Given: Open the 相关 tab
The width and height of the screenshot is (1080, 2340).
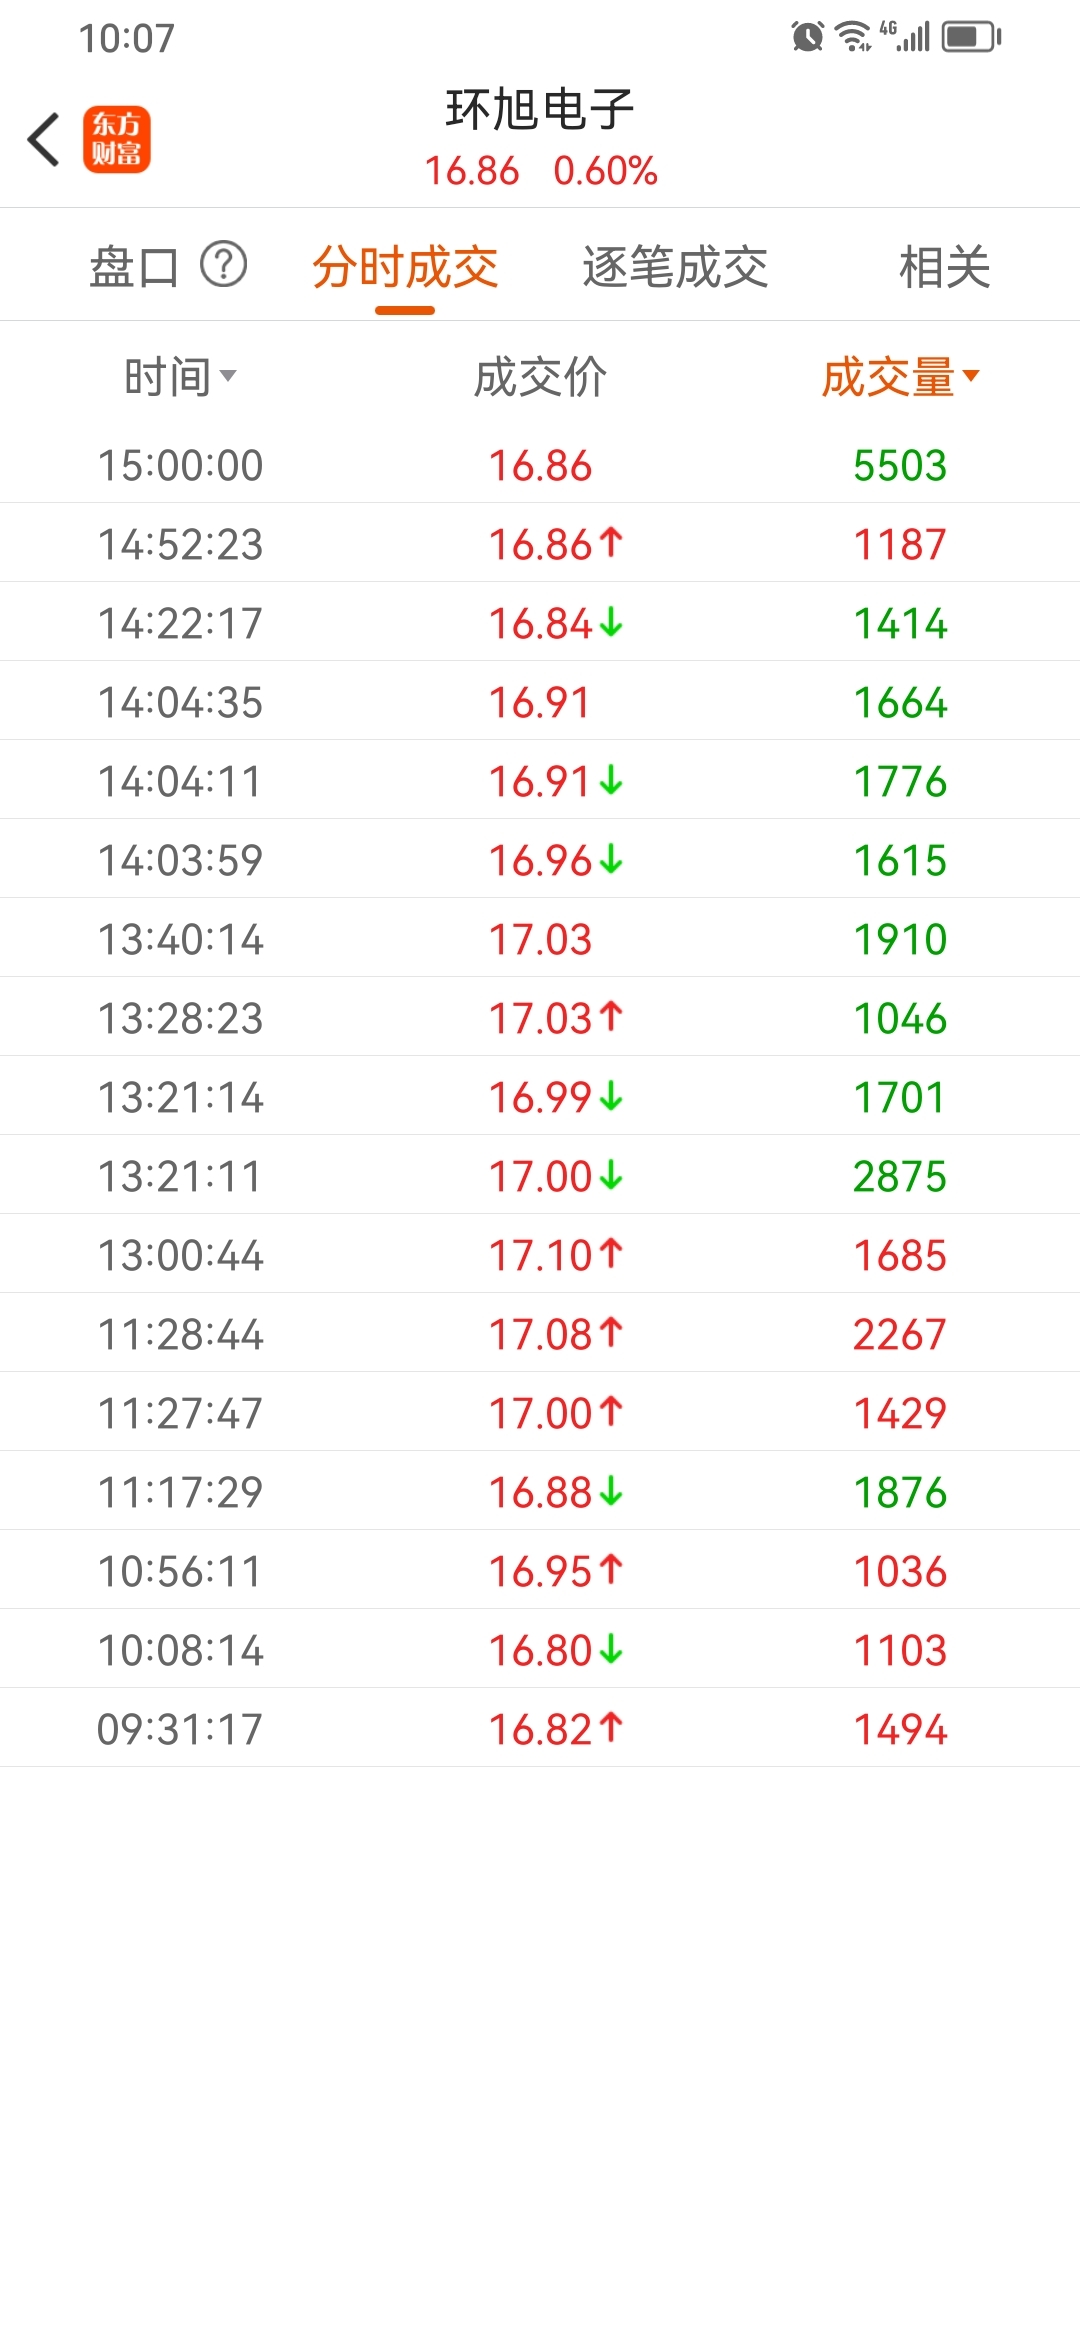Looking at the screenshot, I should [944, 267].
